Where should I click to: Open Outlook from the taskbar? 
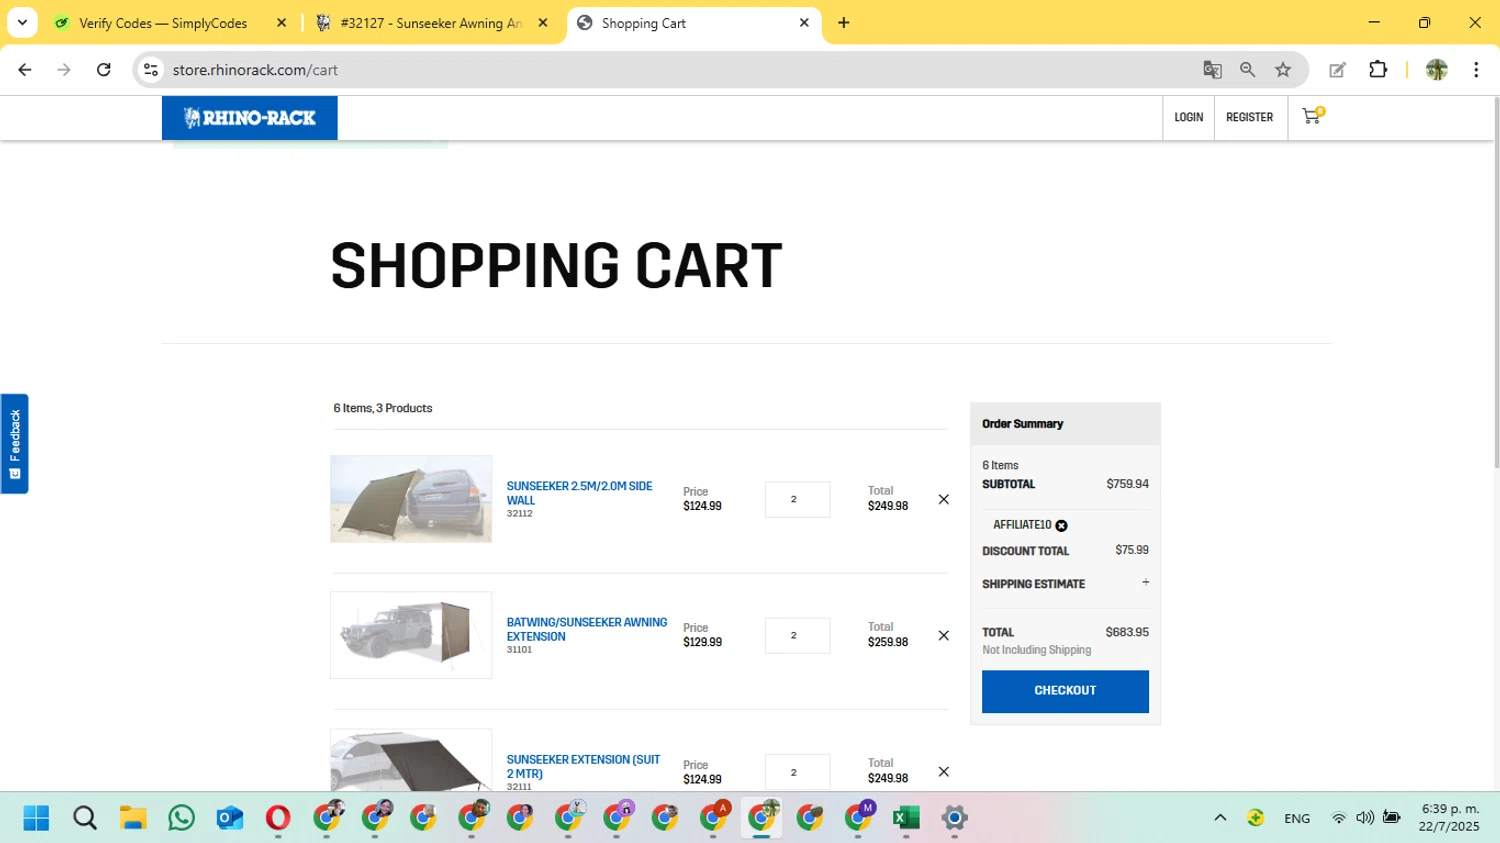pos(229,818)
